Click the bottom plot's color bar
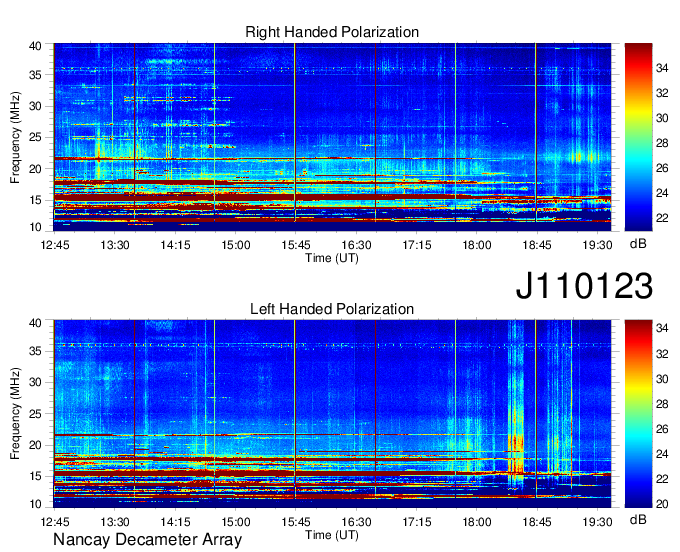Viewport: 680px width, 552px height. [x=638, y=414]
